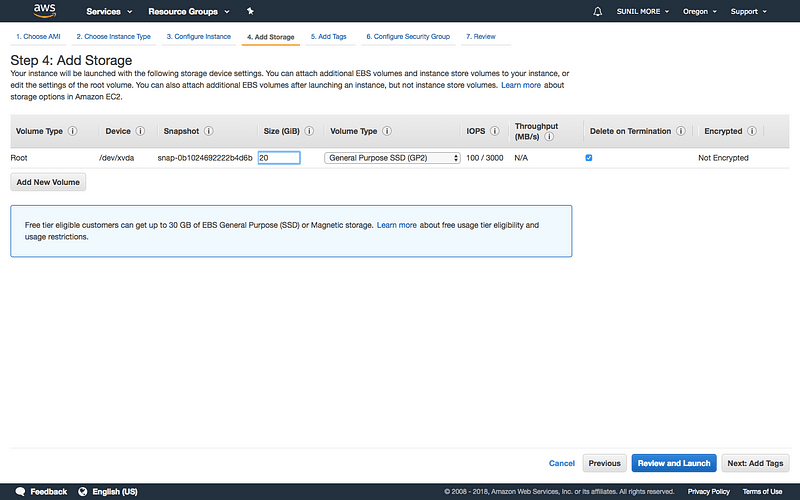The width and height of the screenshot is (800, 500).
Task: Click the Feedback speech bubble icon
Action: pos(20,491)
